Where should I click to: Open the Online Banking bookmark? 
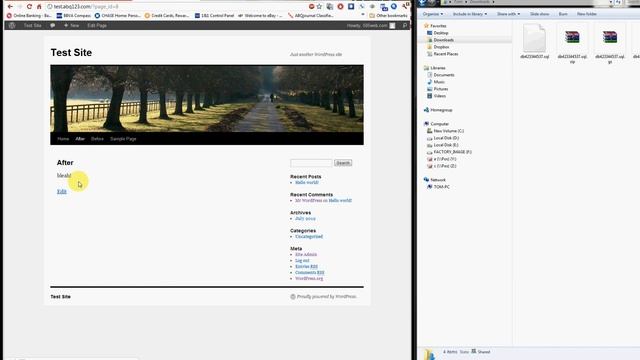click(x=29, y=16)
